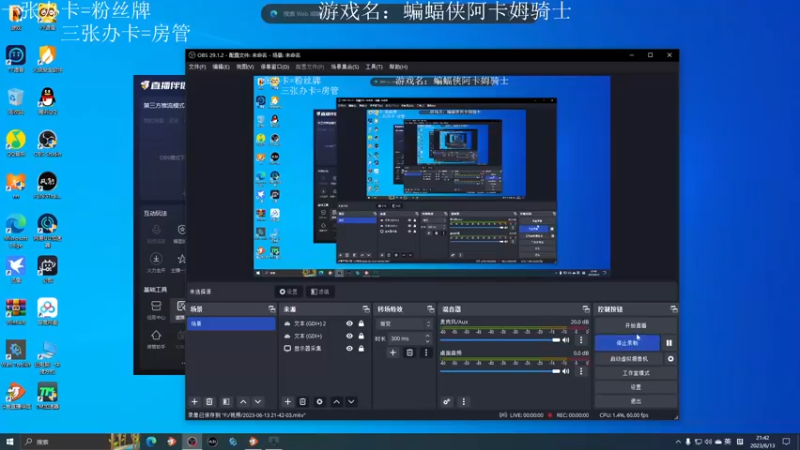The image size is (800, 450).
Task: Float the Controls dock panel
Action: (x=673, y=309)
